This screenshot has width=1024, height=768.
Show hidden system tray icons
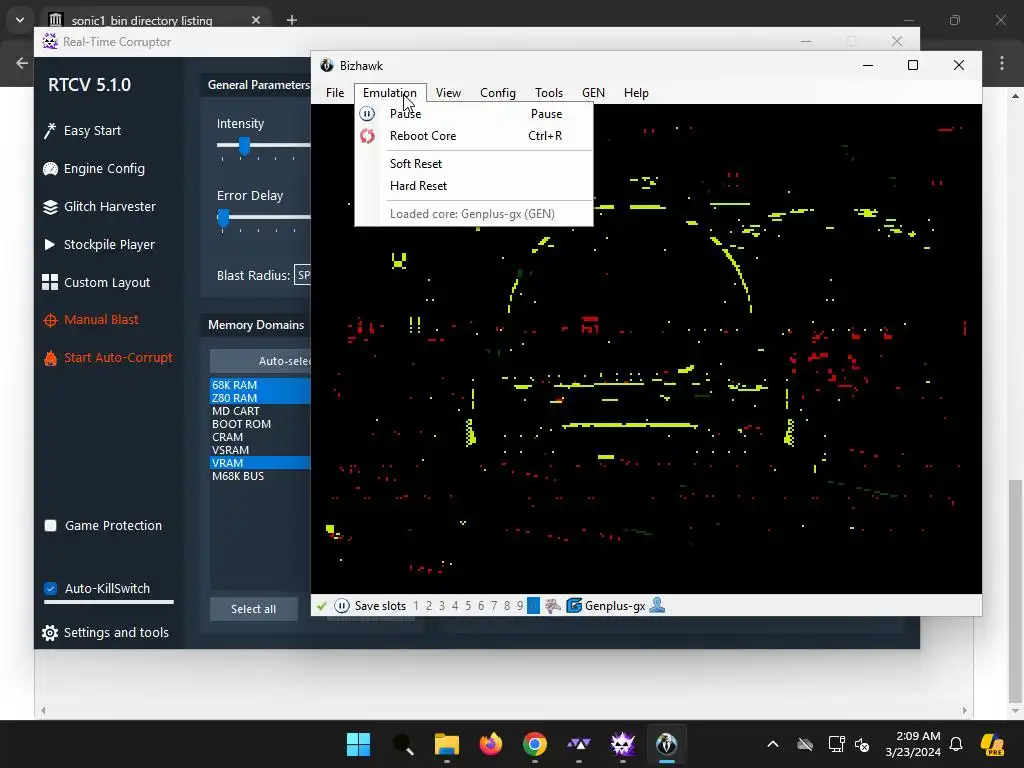click(x=773, y=744)
